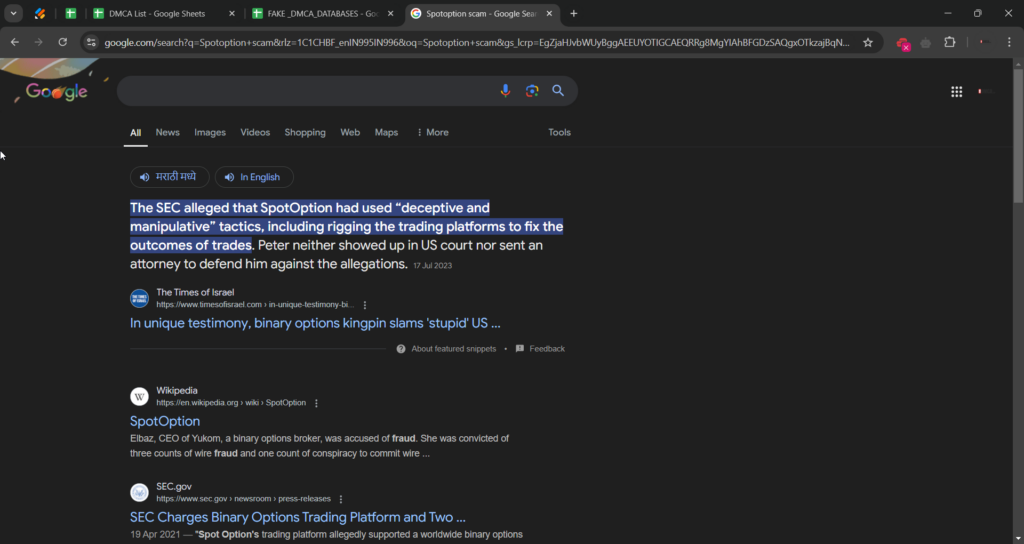Bookmark this page with the star icon
This screenshot has height=544, width=1024.
click(x=868, y=42)
